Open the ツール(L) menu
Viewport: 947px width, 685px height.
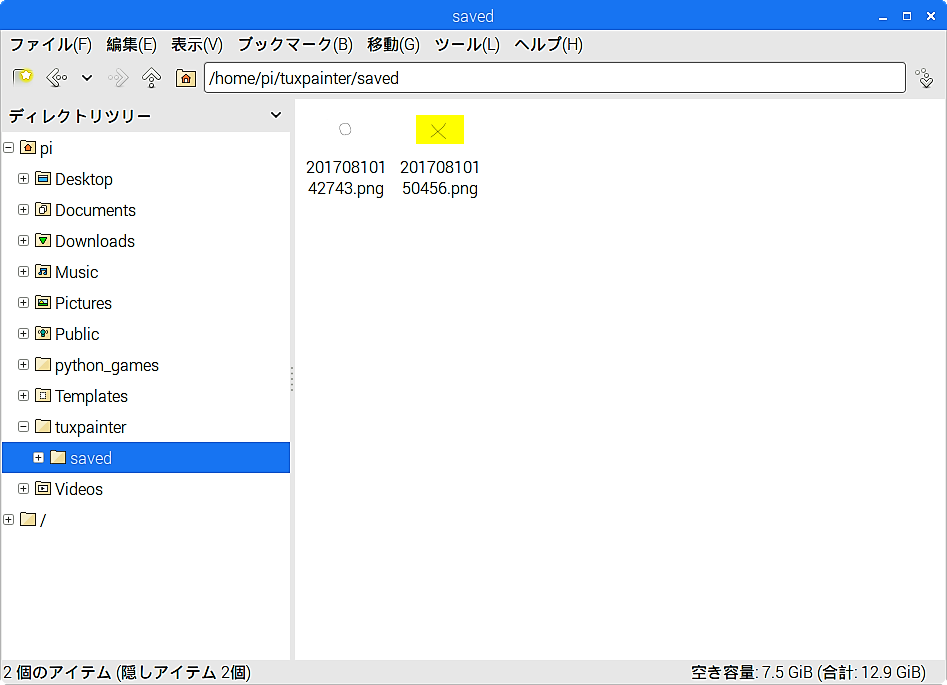coord(467,45)
